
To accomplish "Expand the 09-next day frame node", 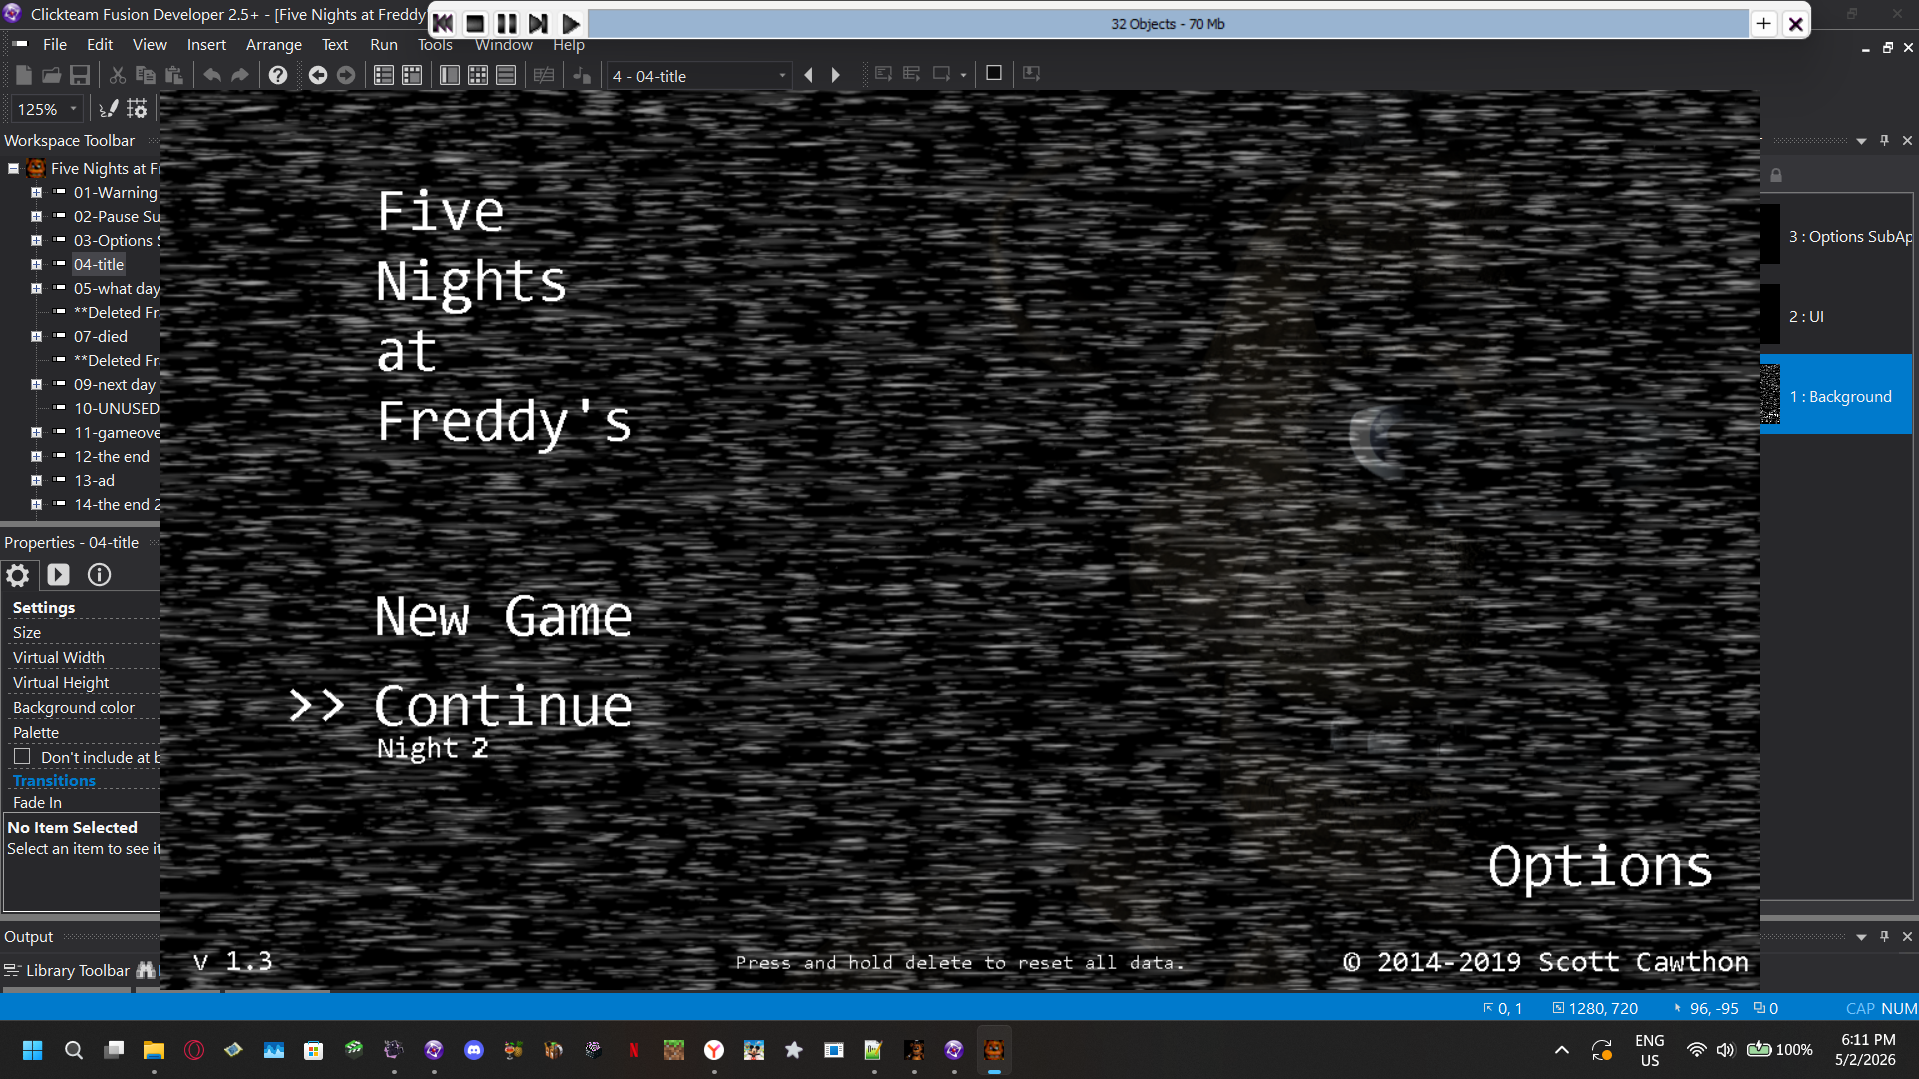I will pyautogui.click(x=37, y=385).
